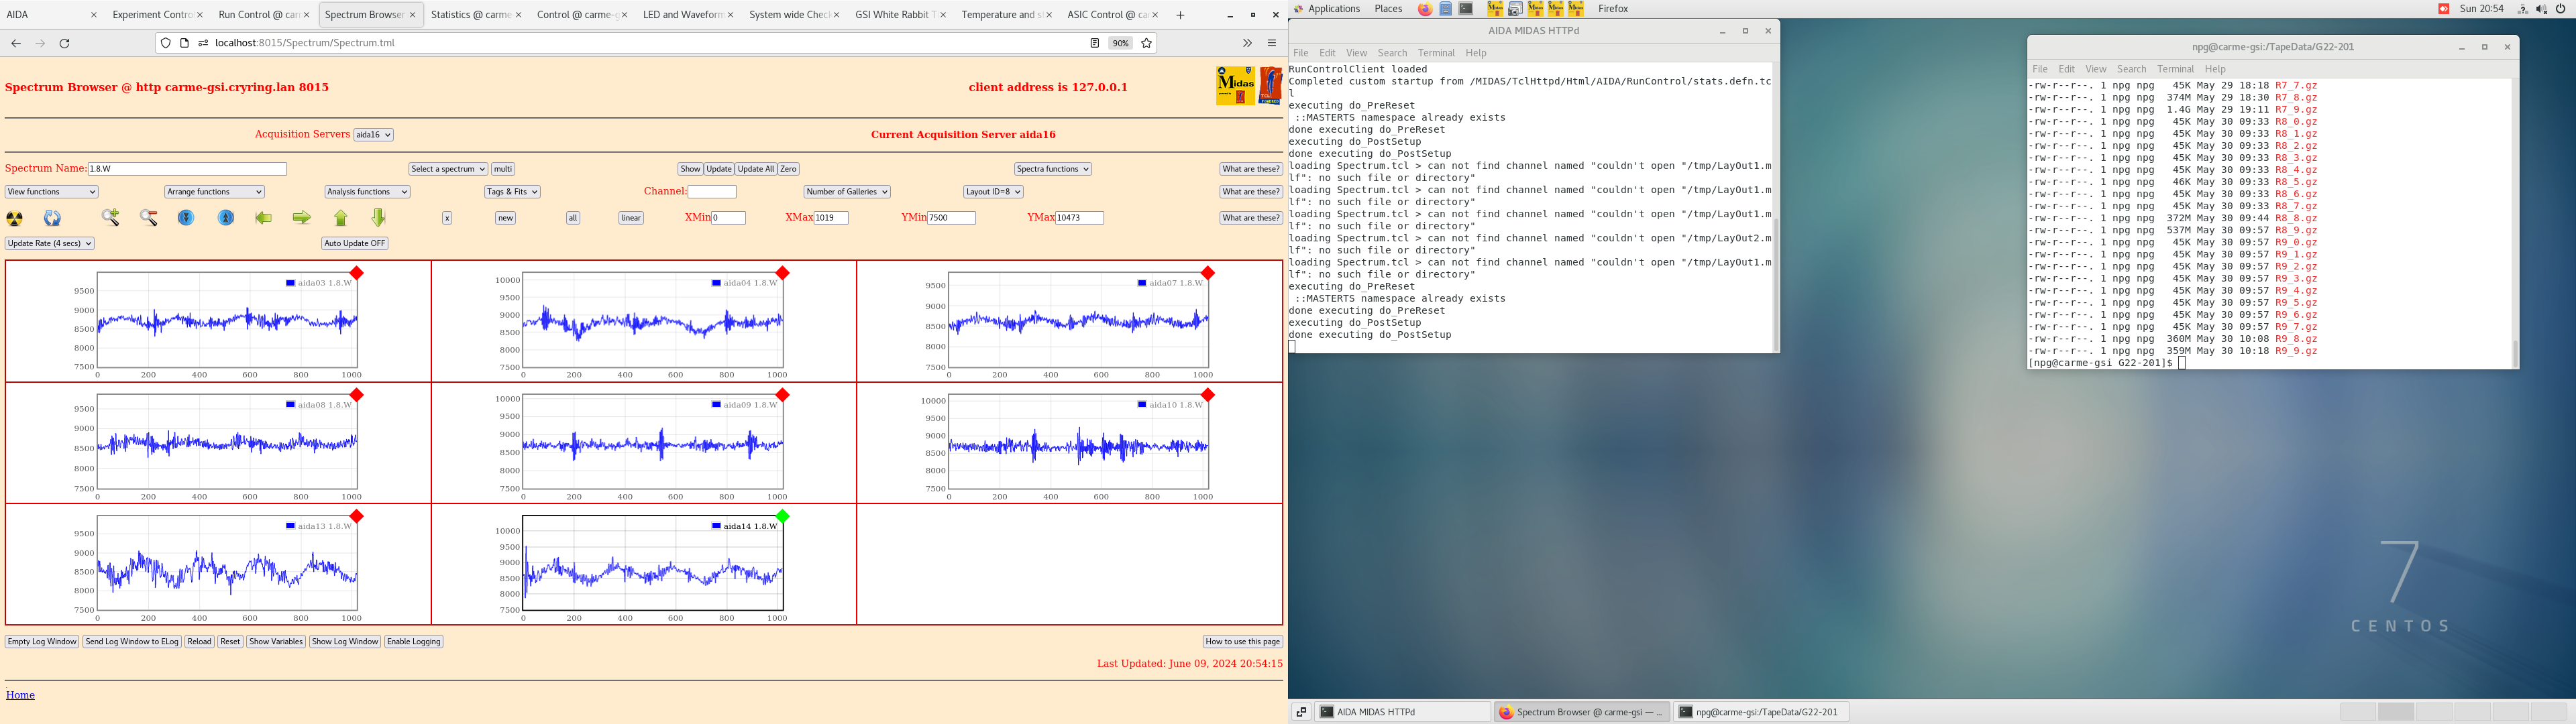2576x724 pixels.
Task: Open the Update Rate dropdown
Action: (49, 243)
